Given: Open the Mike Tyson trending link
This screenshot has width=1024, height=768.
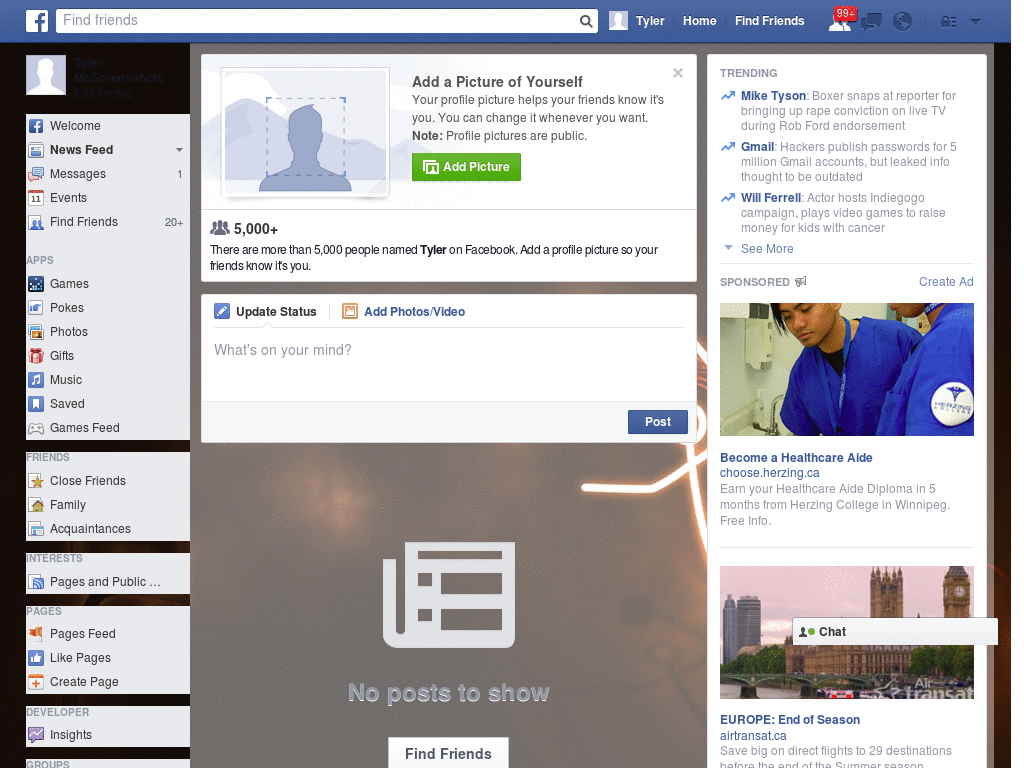Looking at the screenshot, I should coord(773,96).
